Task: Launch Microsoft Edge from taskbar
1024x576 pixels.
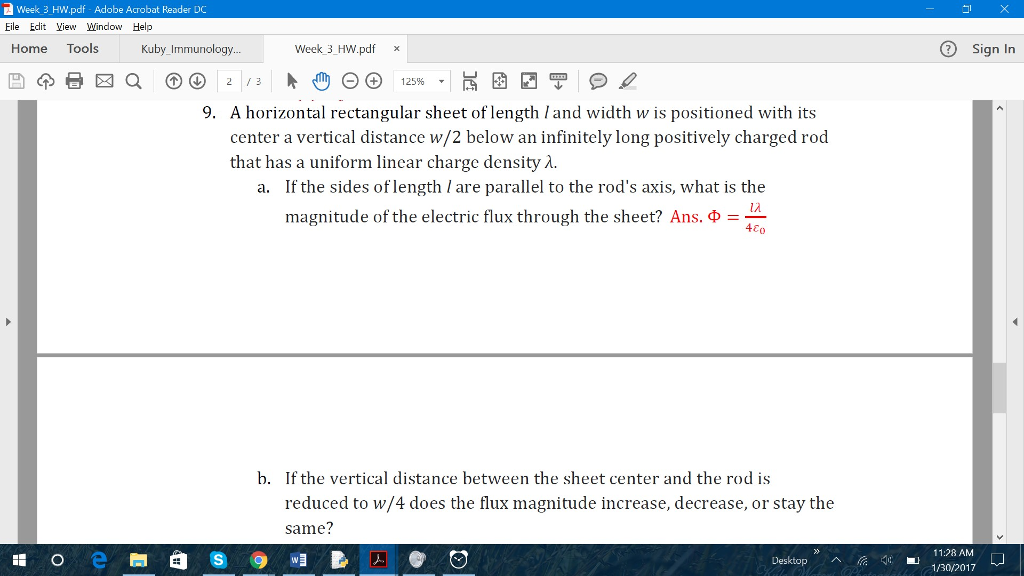Action: (x=99, y=560)
